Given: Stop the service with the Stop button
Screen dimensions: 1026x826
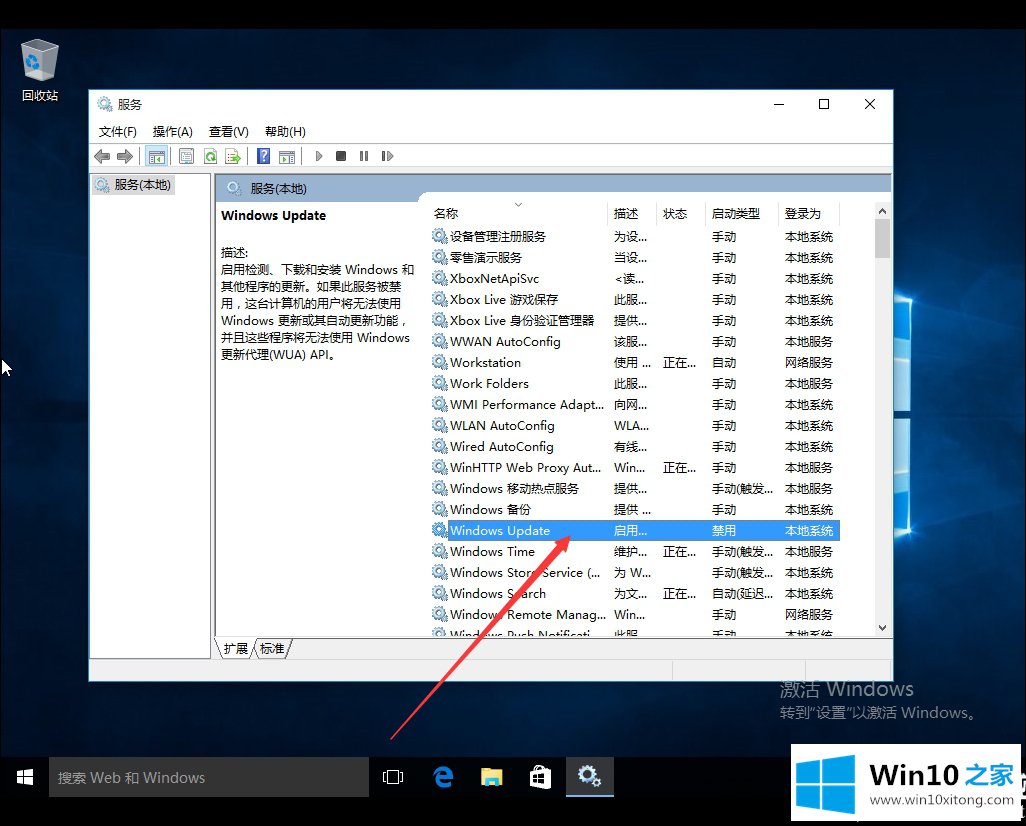Looking at the screenshot, I should tap(341, 156).
